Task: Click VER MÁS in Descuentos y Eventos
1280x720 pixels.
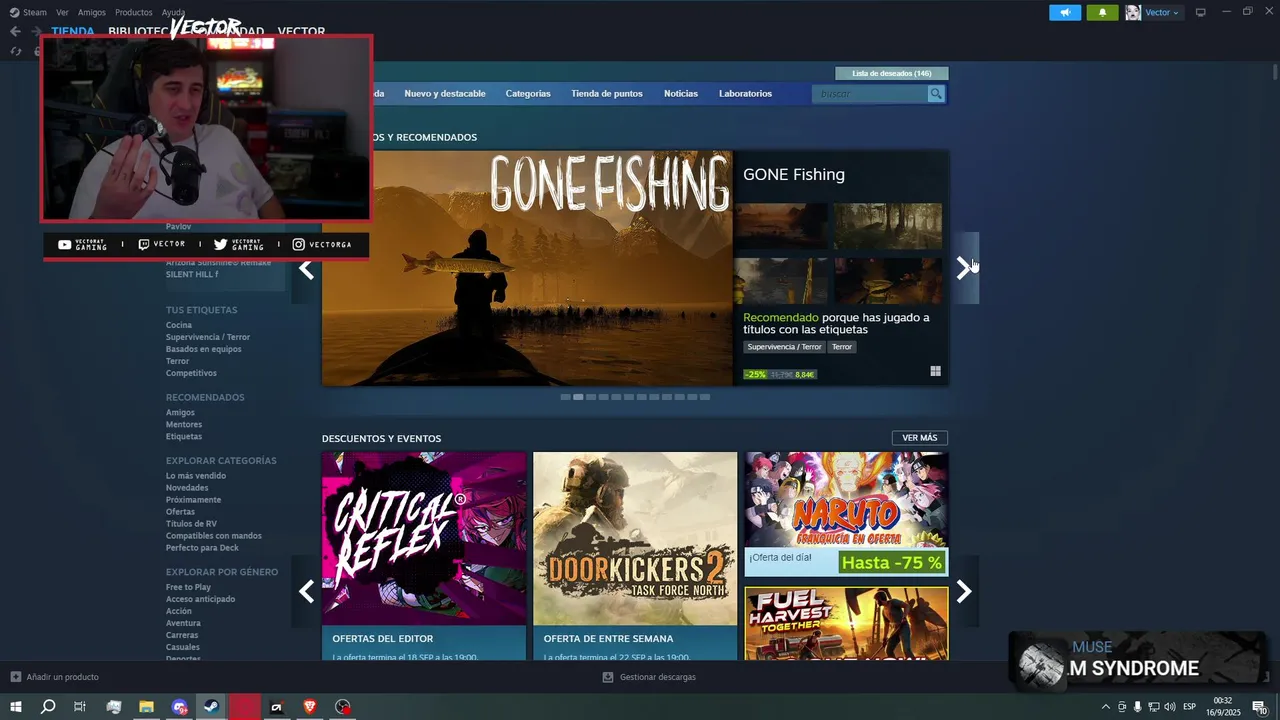Action: click(x=920, y=438)
